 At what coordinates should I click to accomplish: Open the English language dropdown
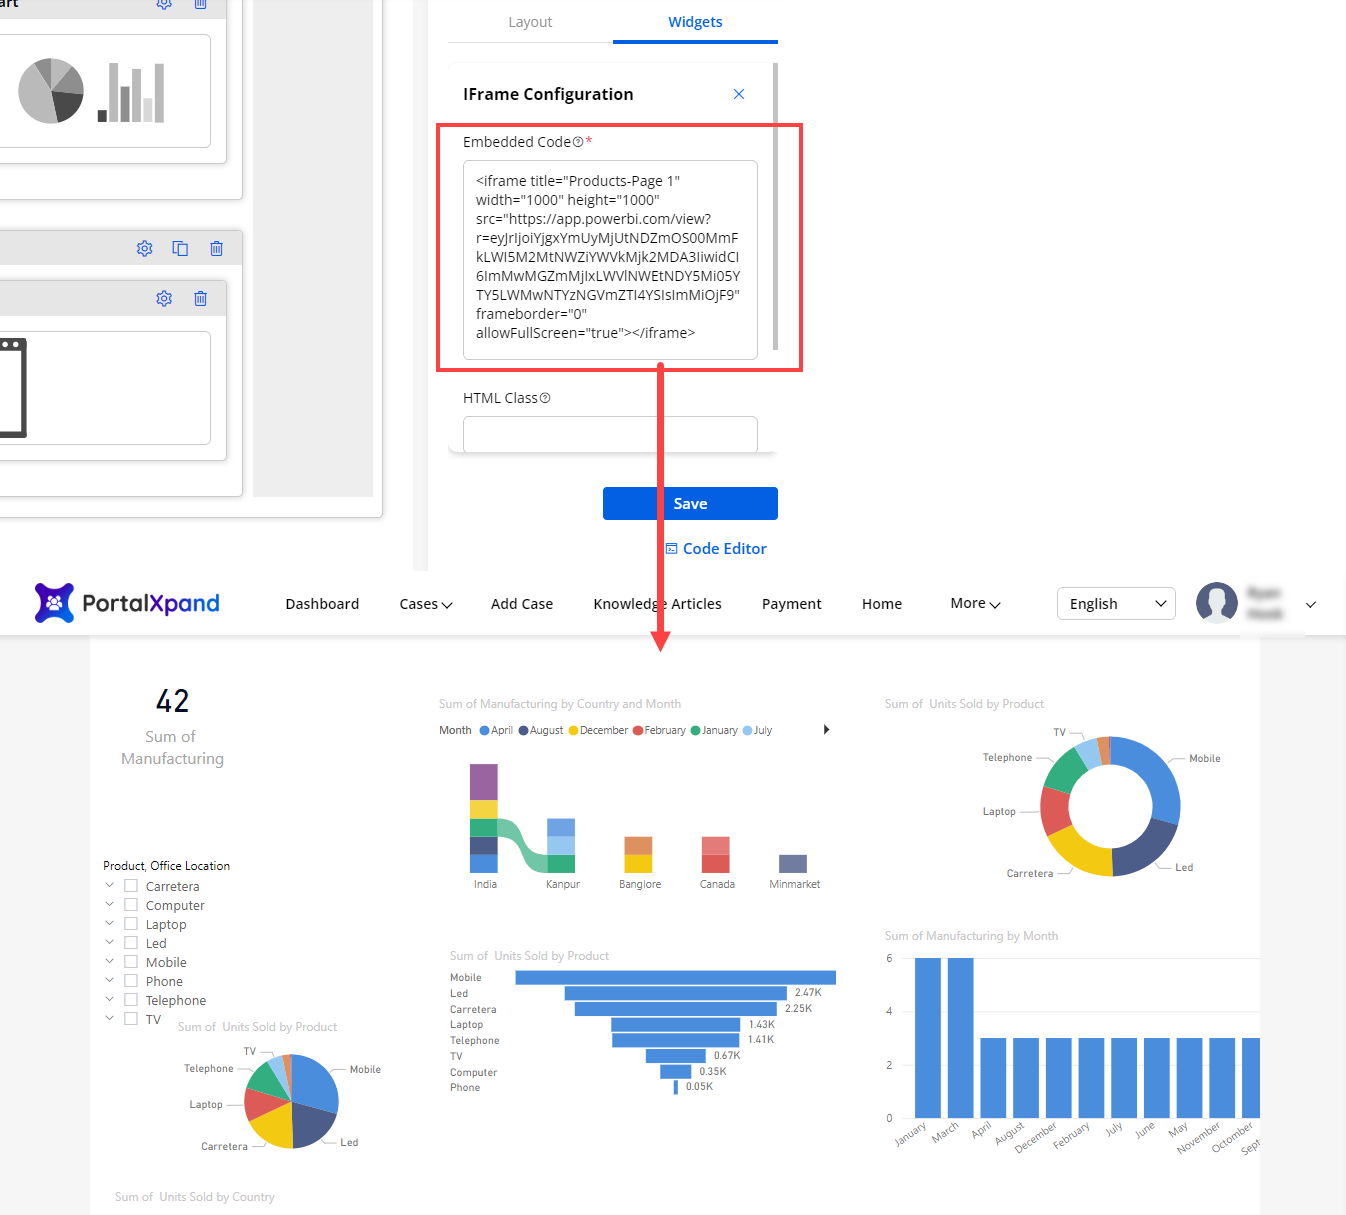pos(1115,603)
